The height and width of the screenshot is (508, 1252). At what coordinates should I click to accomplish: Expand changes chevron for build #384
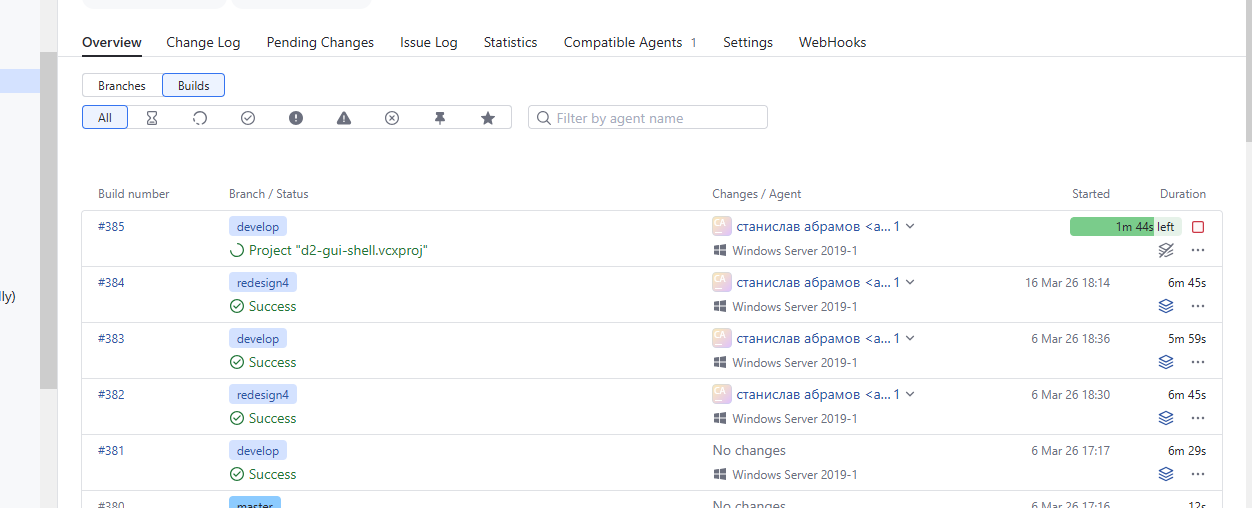(910, 282)
